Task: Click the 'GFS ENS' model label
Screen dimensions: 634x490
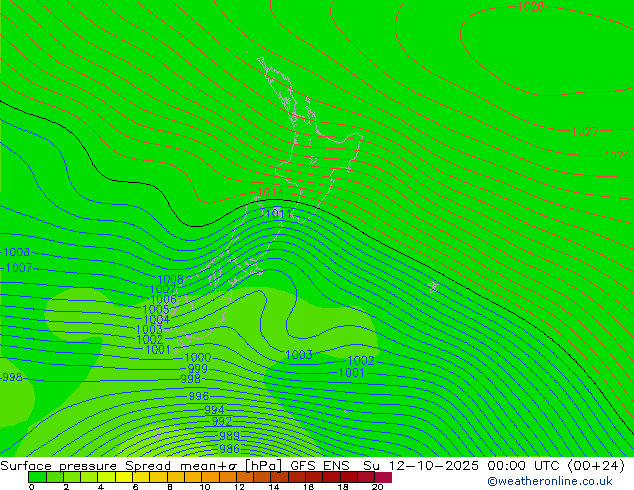Action: pos(320,466)
